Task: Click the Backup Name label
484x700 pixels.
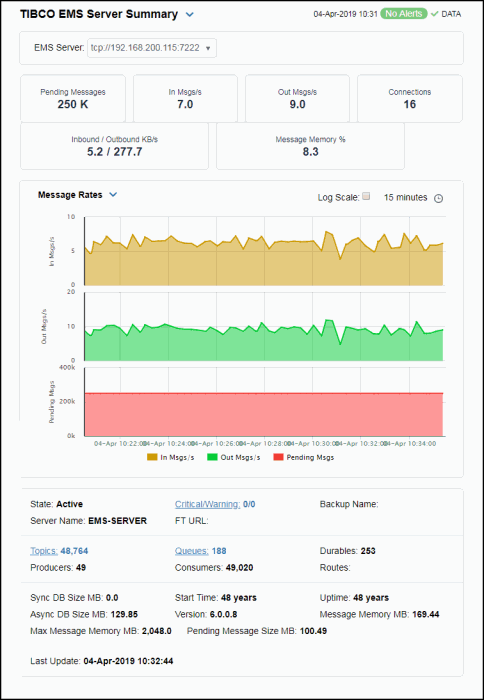Action: 349,504
